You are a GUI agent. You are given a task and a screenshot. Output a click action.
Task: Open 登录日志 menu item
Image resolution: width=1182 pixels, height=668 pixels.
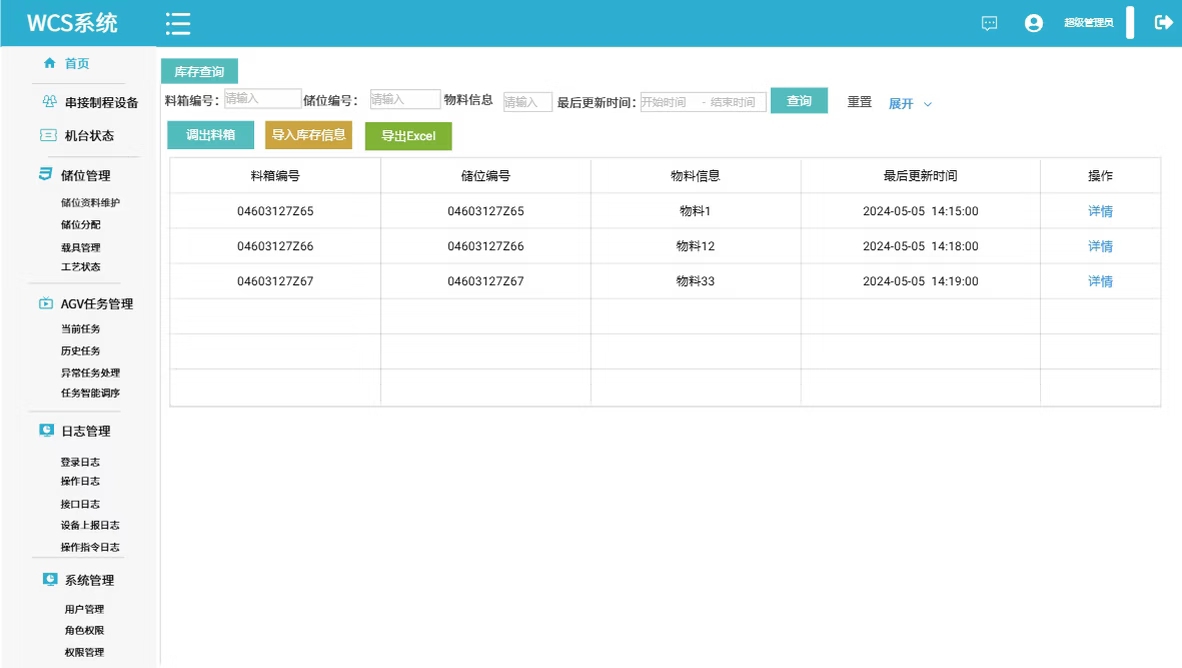point(80,462)
